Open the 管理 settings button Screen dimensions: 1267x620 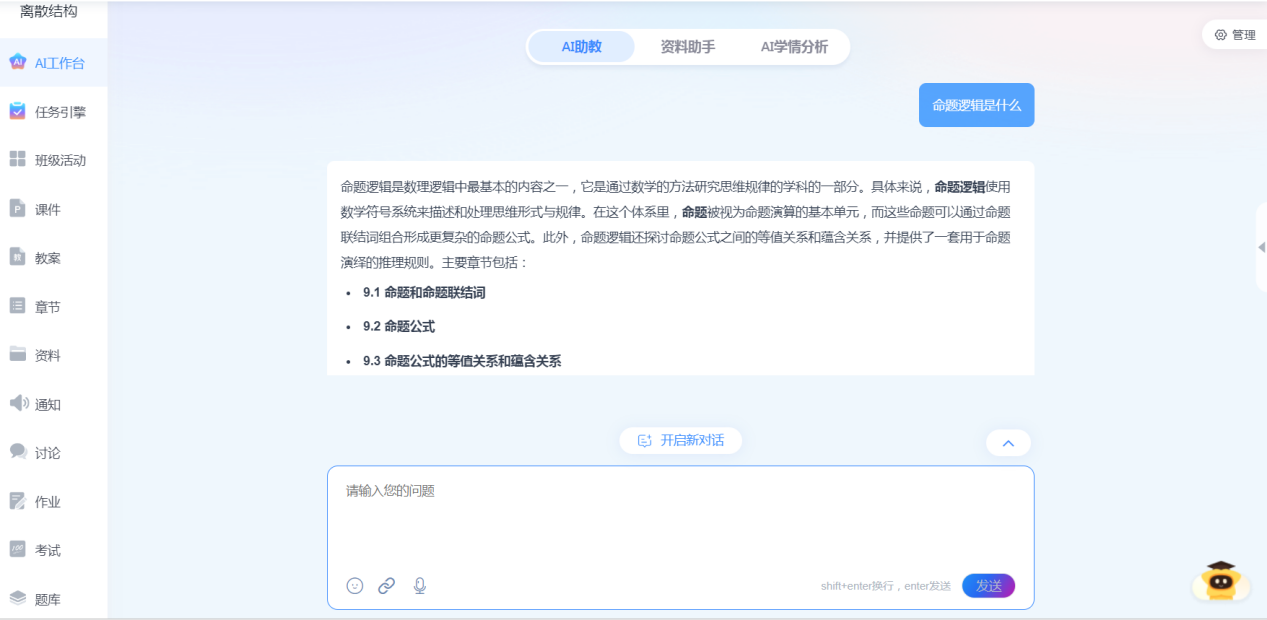pos(1234,35)
